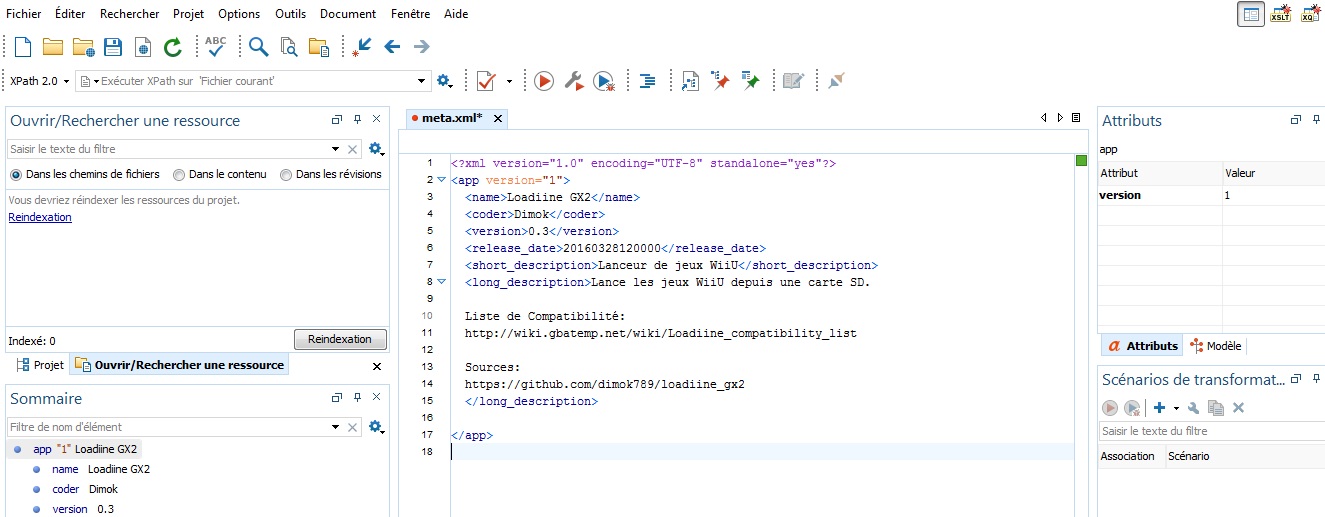Click the Reindexation button

pos(340,340)
